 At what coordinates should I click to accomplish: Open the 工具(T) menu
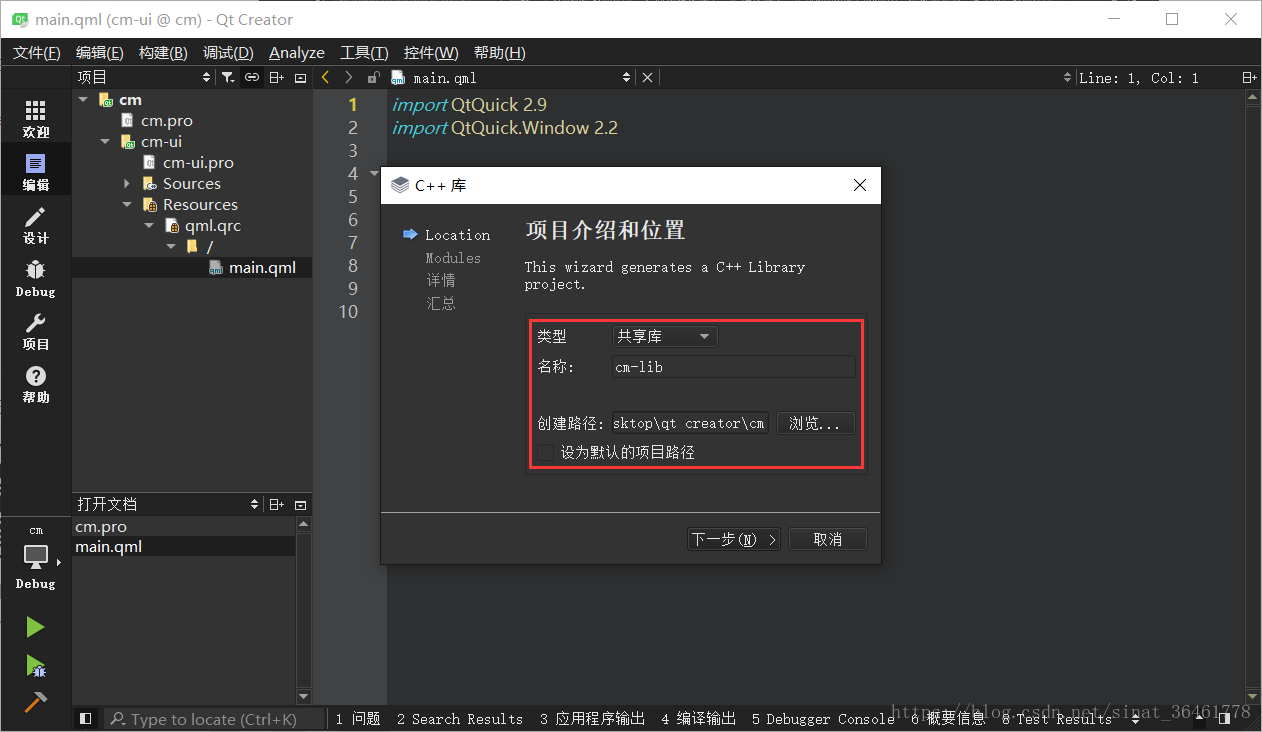click(x=364, y=52)
